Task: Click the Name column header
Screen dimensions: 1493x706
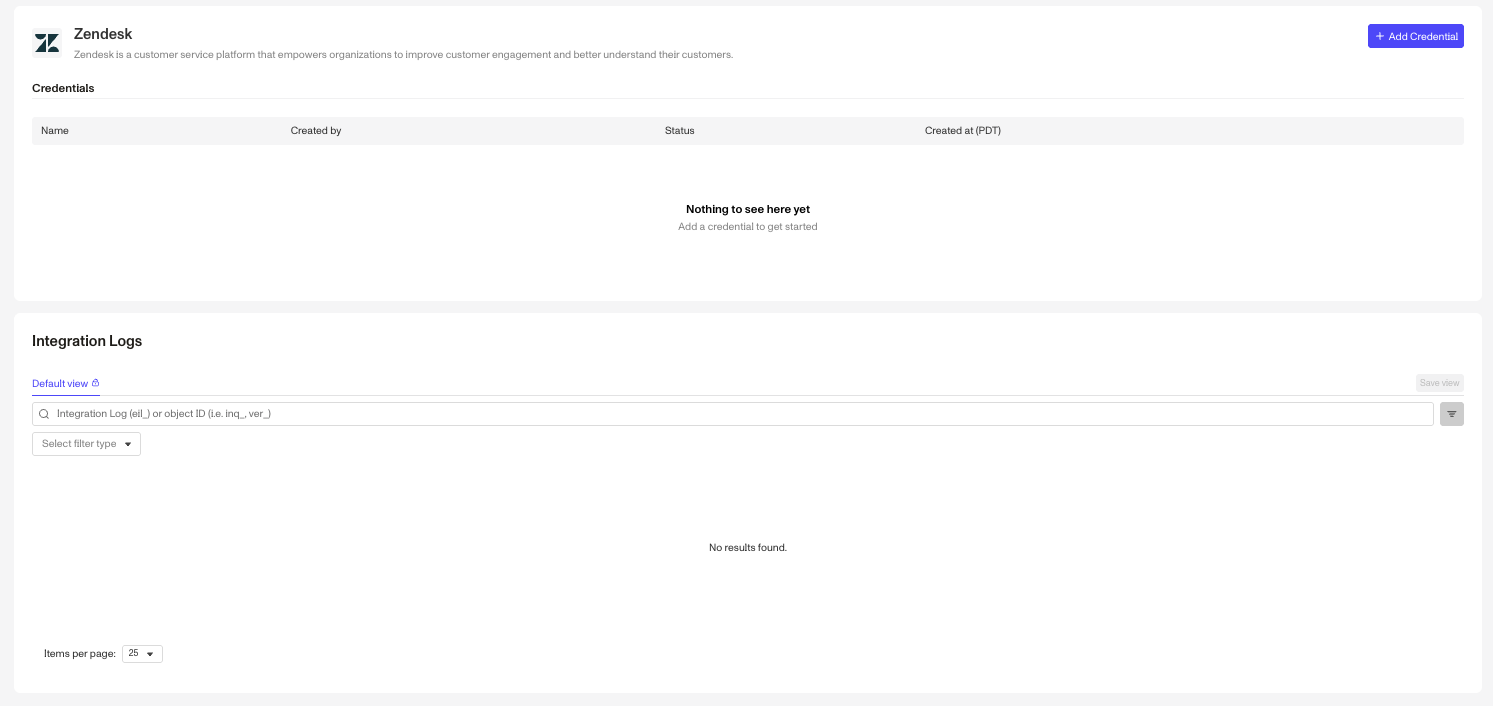Action: (x=55, y=131)
